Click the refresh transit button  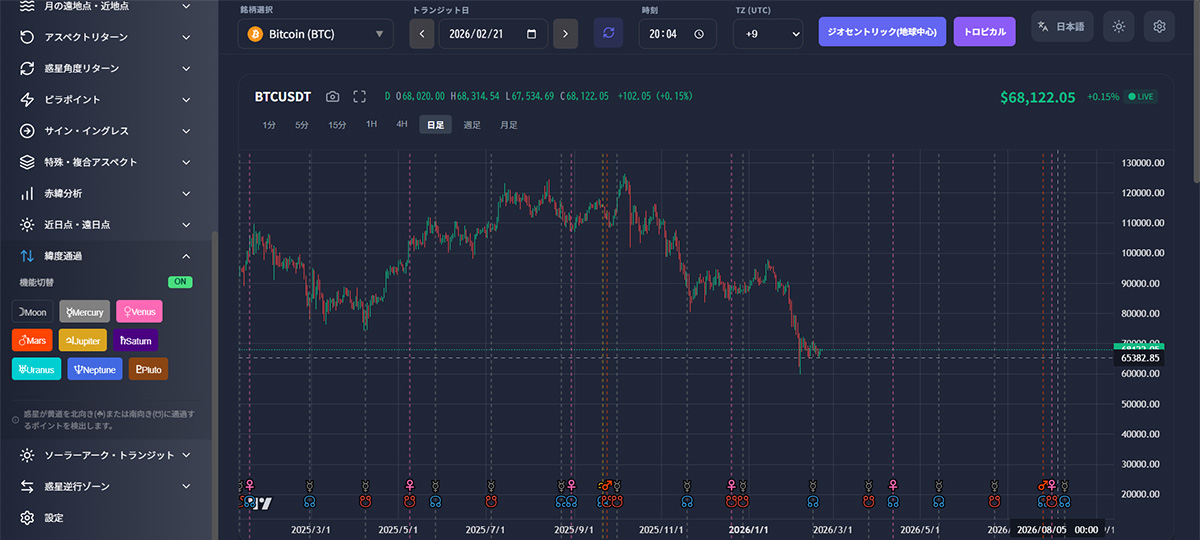(x=608, y=33)
